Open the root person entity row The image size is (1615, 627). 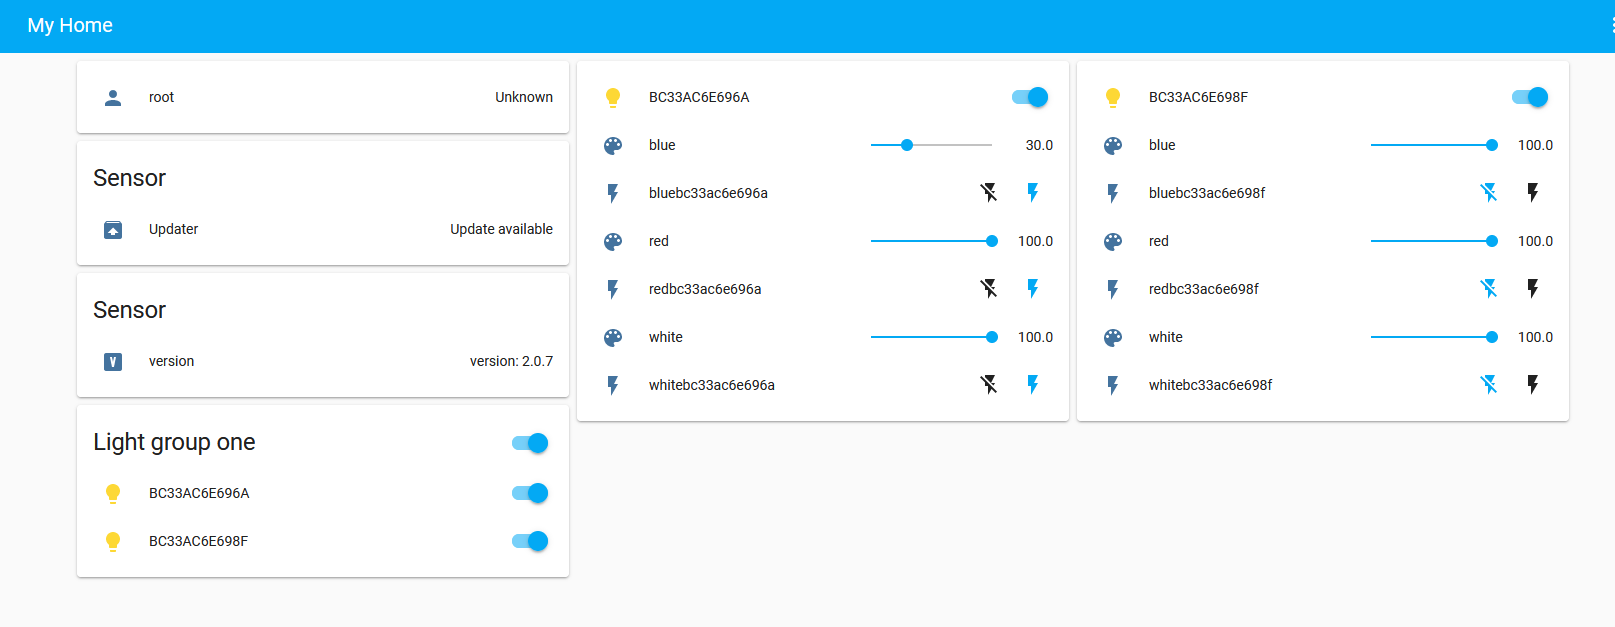(x=323, y=97)
